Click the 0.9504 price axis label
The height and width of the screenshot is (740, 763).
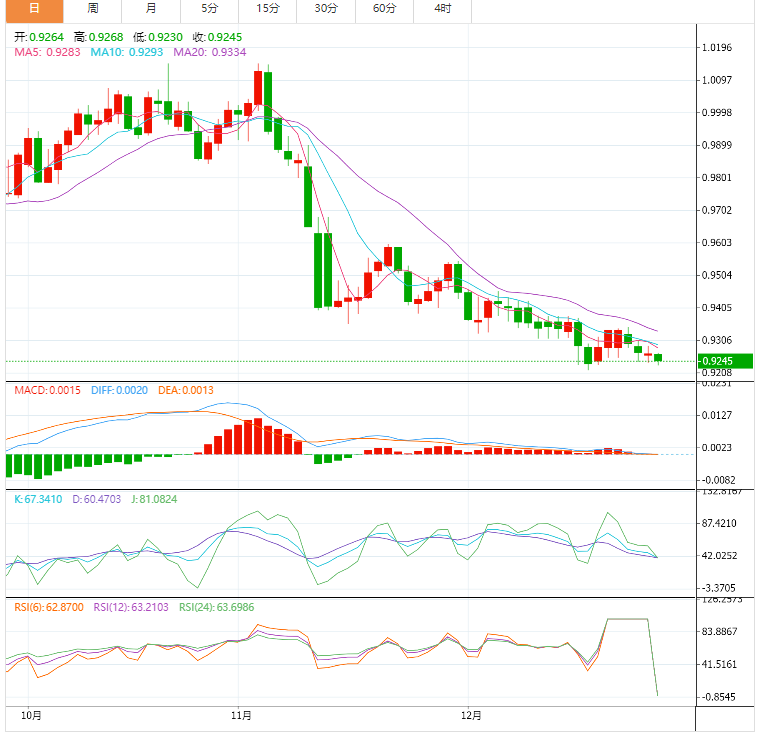point(716,275)
